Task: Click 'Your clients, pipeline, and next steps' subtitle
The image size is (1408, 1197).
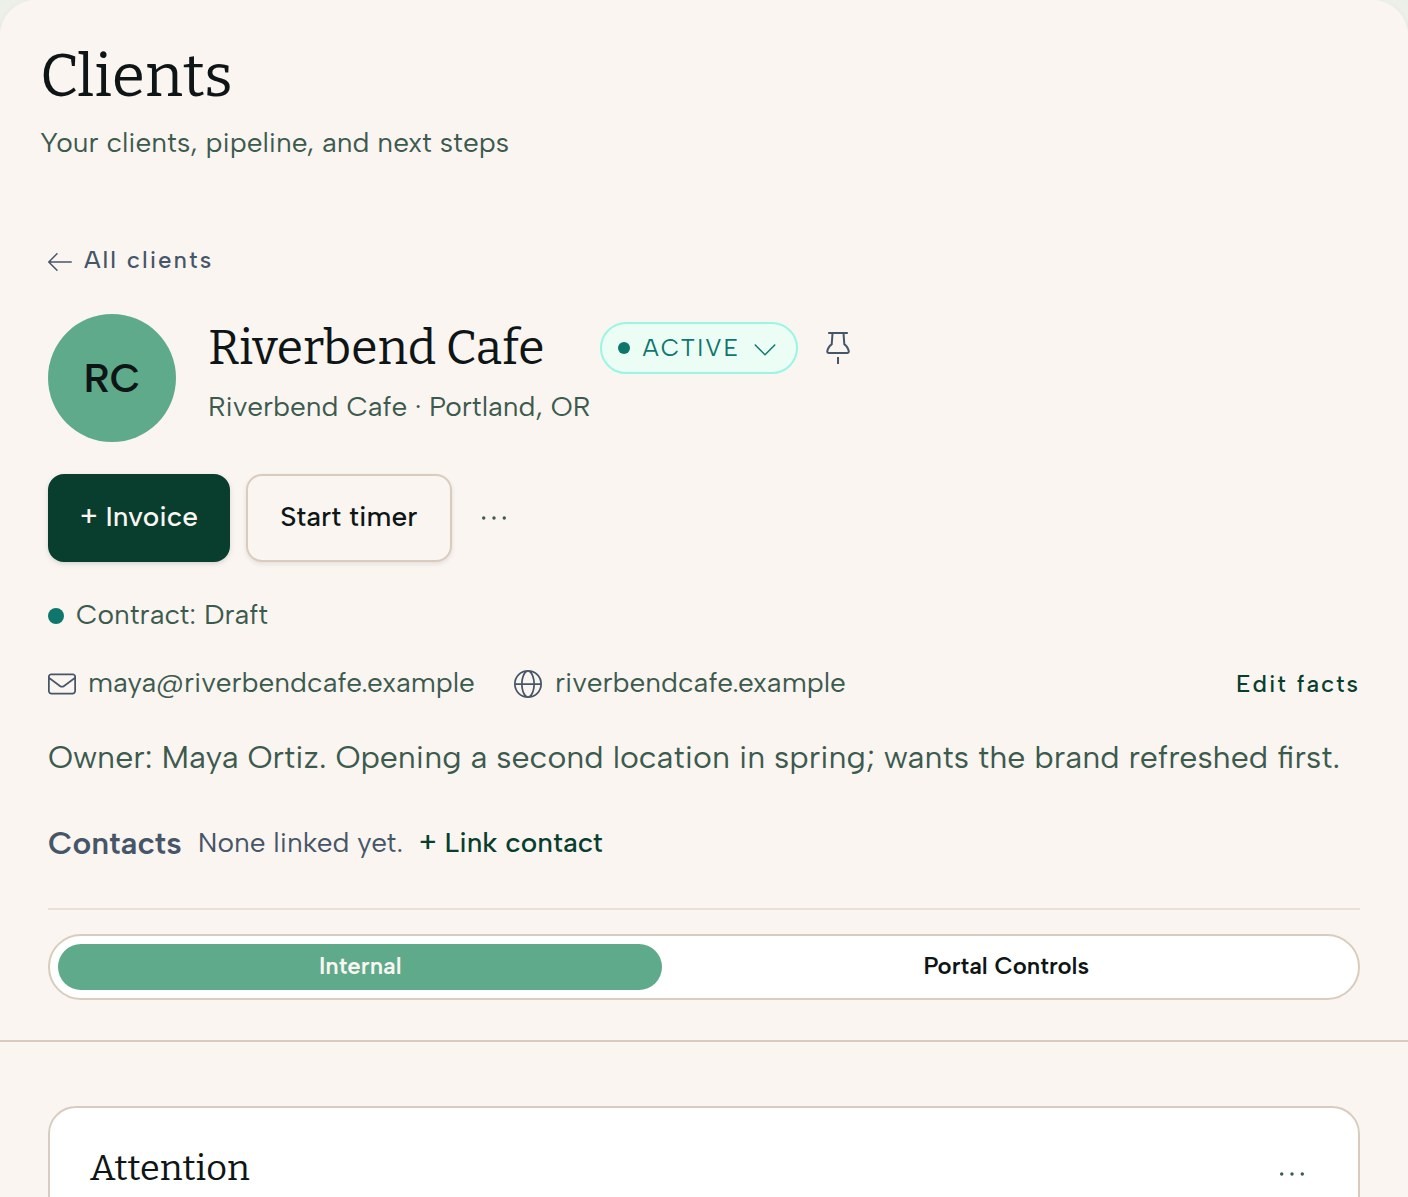Action: point(275,143)
